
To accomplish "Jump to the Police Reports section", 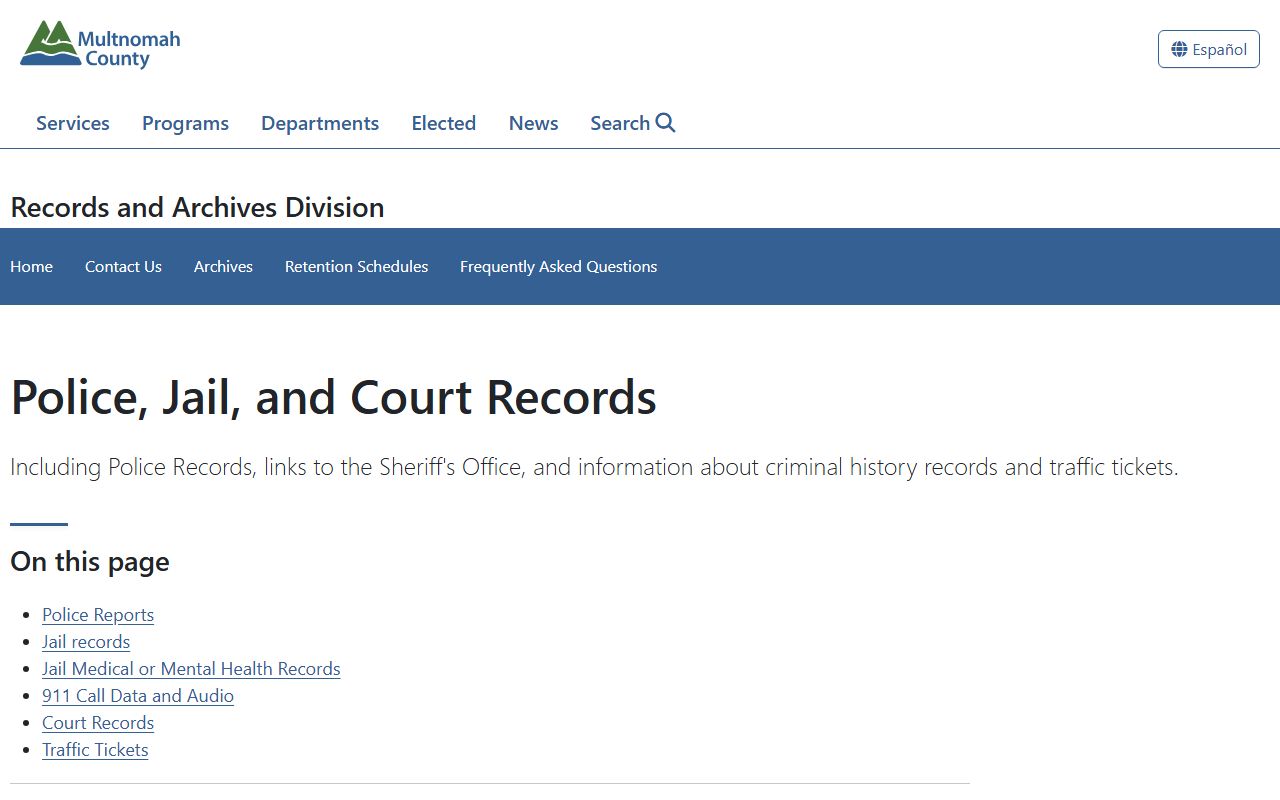I will (x=98, y=615).
